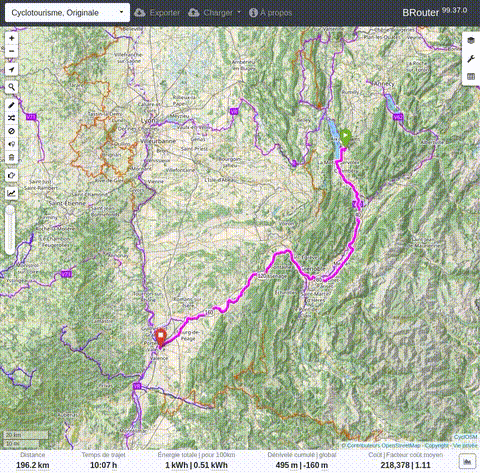Expand the Cyclotourisme, Originale profile dropdown

pyautogui.click(x=67, y=13)
